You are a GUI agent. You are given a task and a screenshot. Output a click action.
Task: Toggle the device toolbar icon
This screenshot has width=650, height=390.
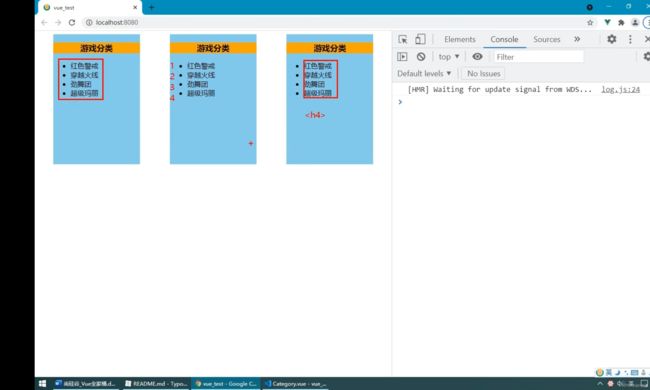[420, 39]
